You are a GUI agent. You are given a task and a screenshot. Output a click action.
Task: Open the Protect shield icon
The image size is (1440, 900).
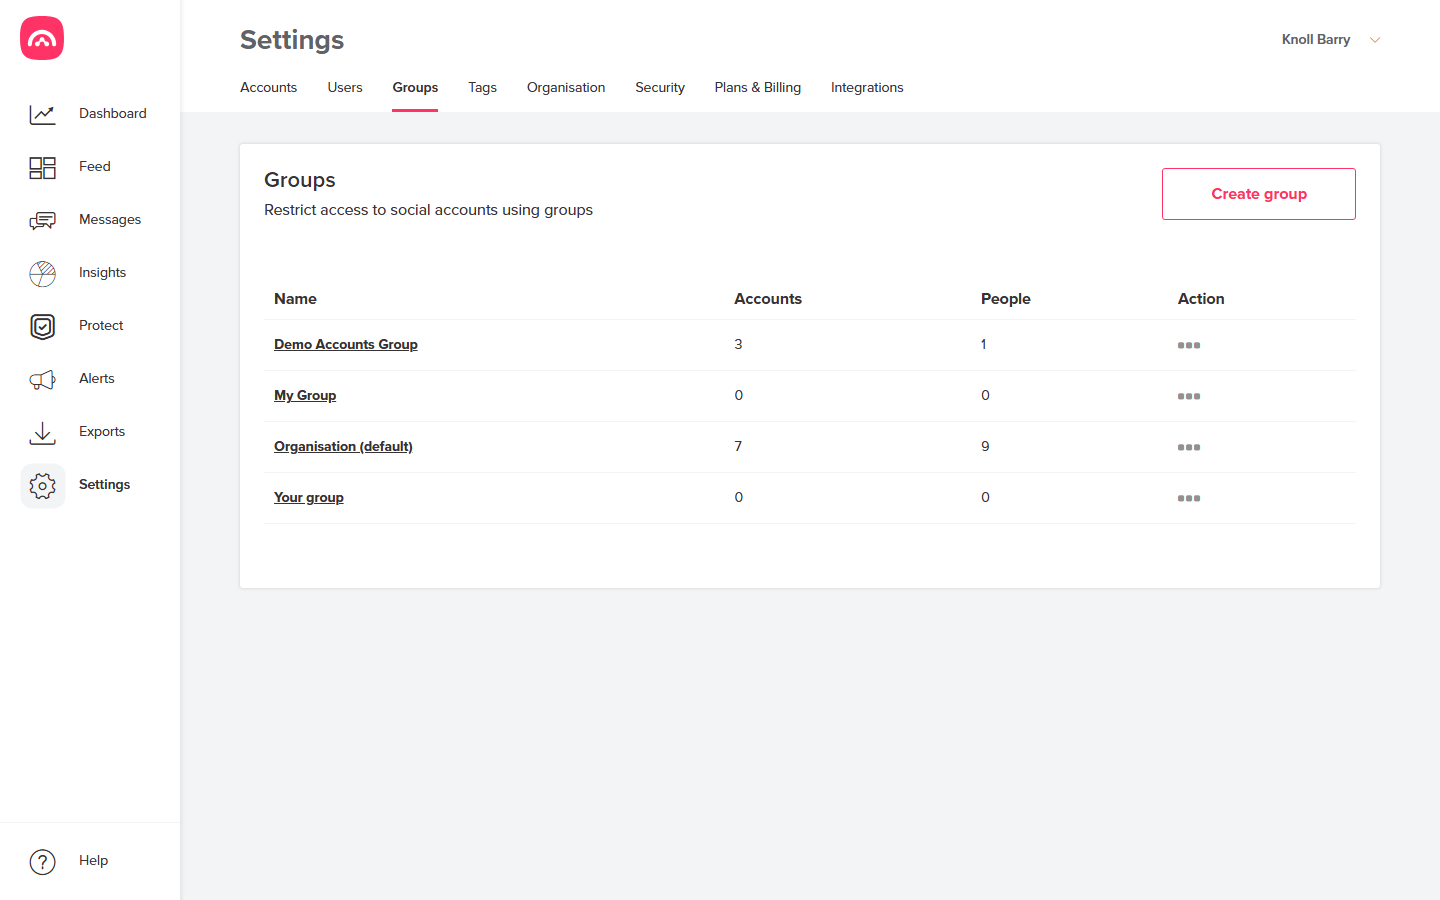pyautogui.click(x=42, y=326)
